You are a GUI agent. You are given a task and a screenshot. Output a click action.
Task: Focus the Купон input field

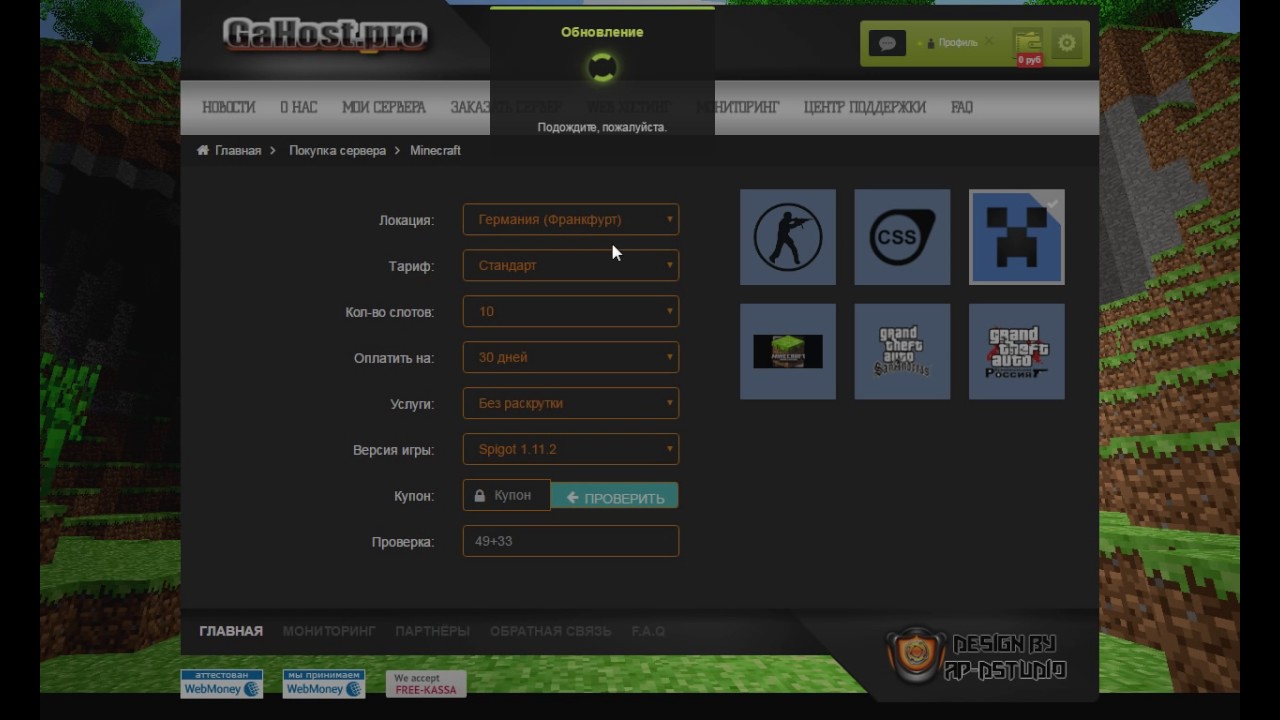point(507,496)
